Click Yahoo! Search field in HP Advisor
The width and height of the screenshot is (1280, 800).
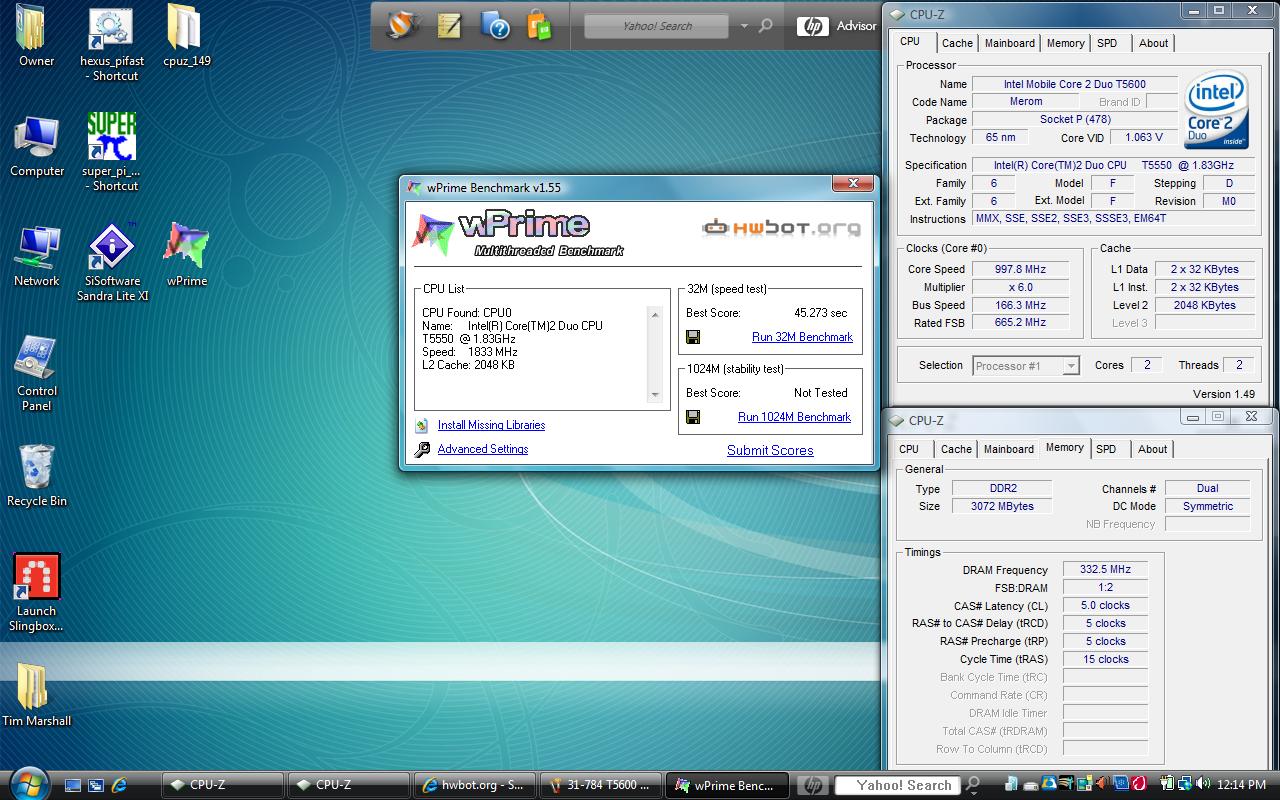coord(657,27)
